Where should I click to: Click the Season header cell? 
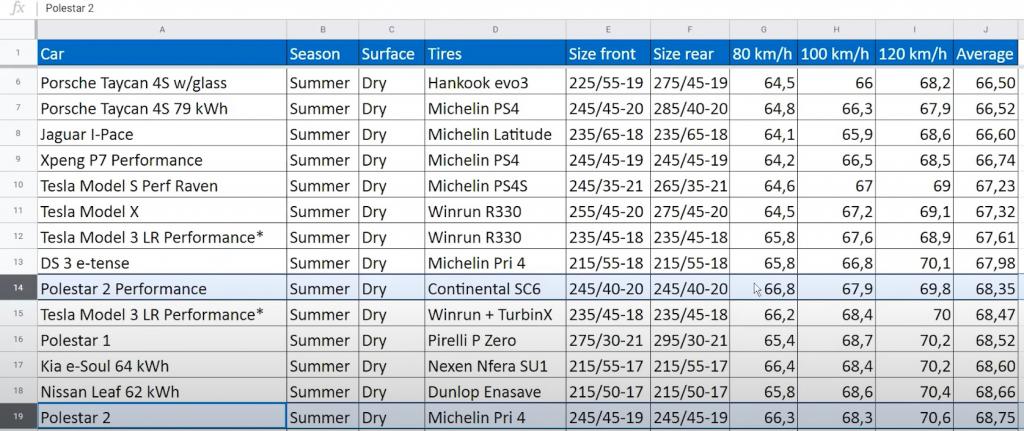323,54
